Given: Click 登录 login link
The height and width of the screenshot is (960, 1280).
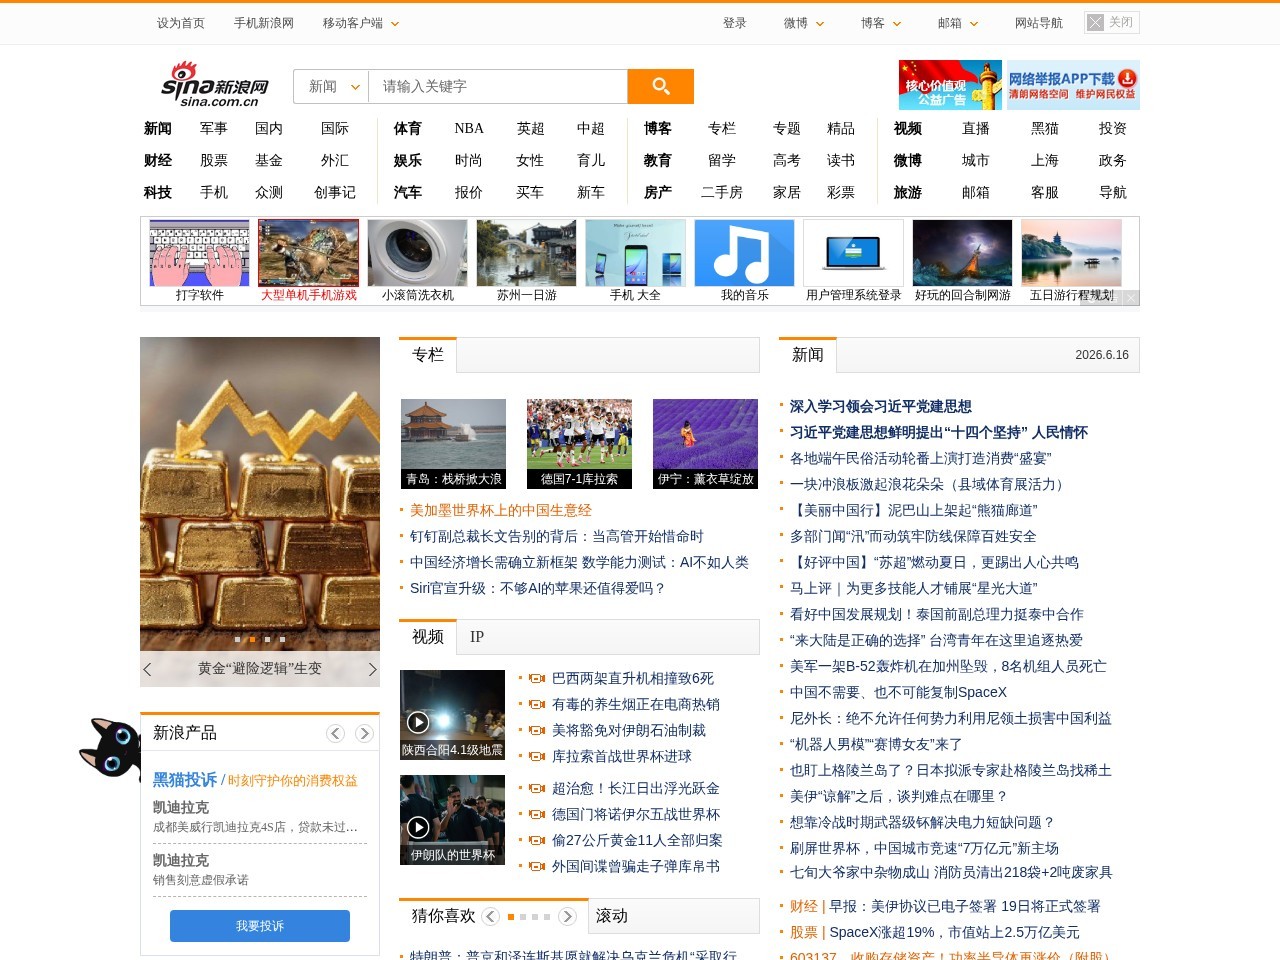Looking at the screenshot, I should click(735, 23).
